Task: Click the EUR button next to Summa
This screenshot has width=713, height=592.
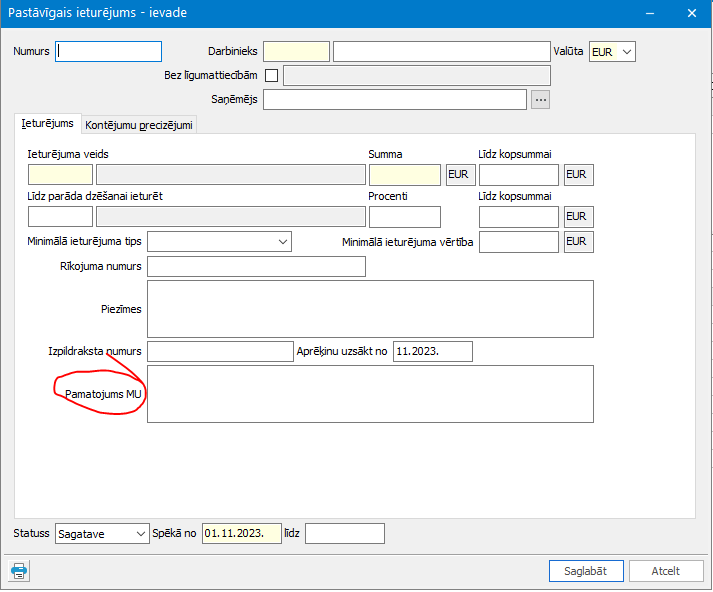Action: pos(459,175)
